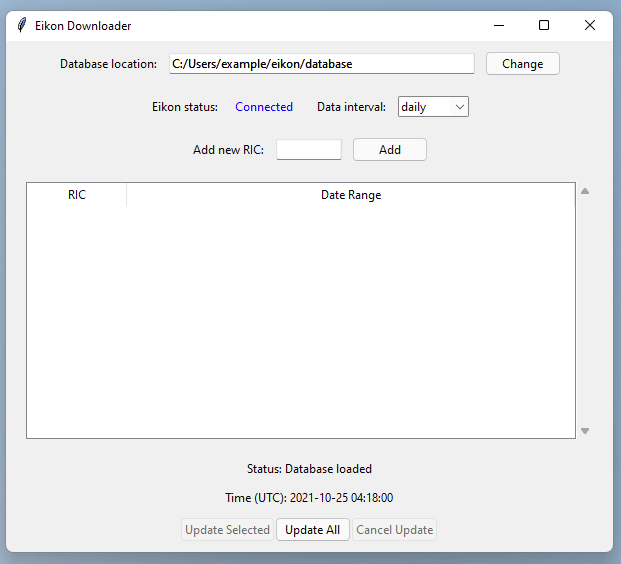Viewport: 621px width, 564px height.
Task: Click the Cancel Update button
Action: tap(394, 530)
